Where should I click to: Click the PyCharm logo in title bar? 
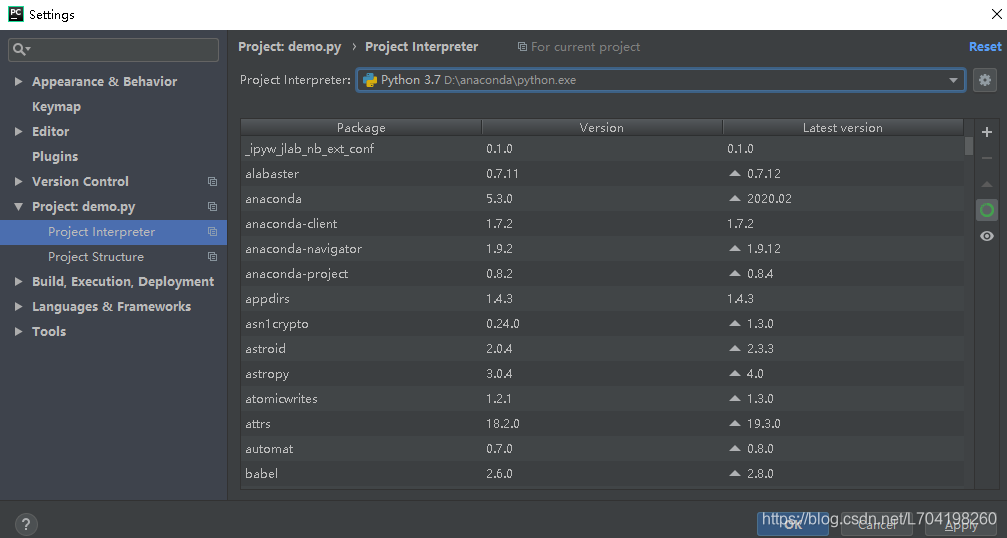coord(15,14)
